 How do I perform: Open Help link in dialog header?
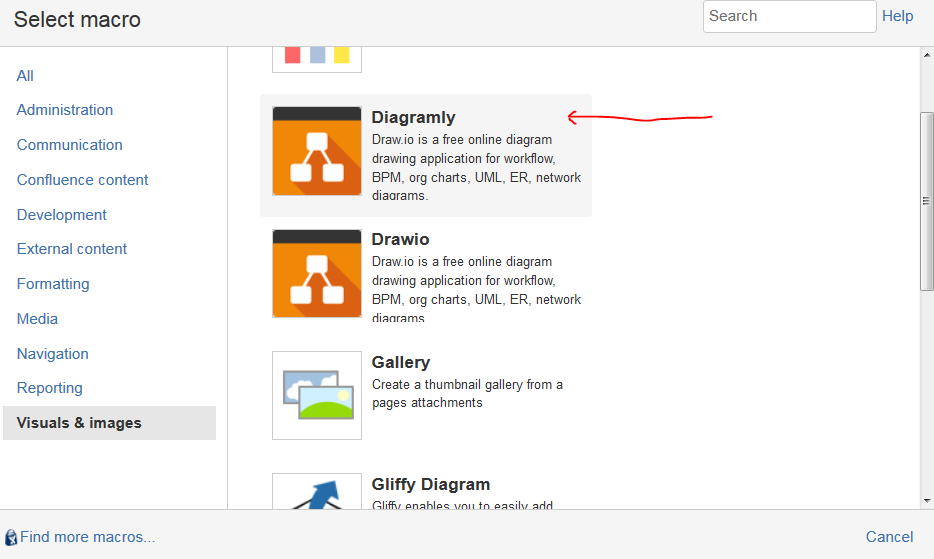(897, 16)
